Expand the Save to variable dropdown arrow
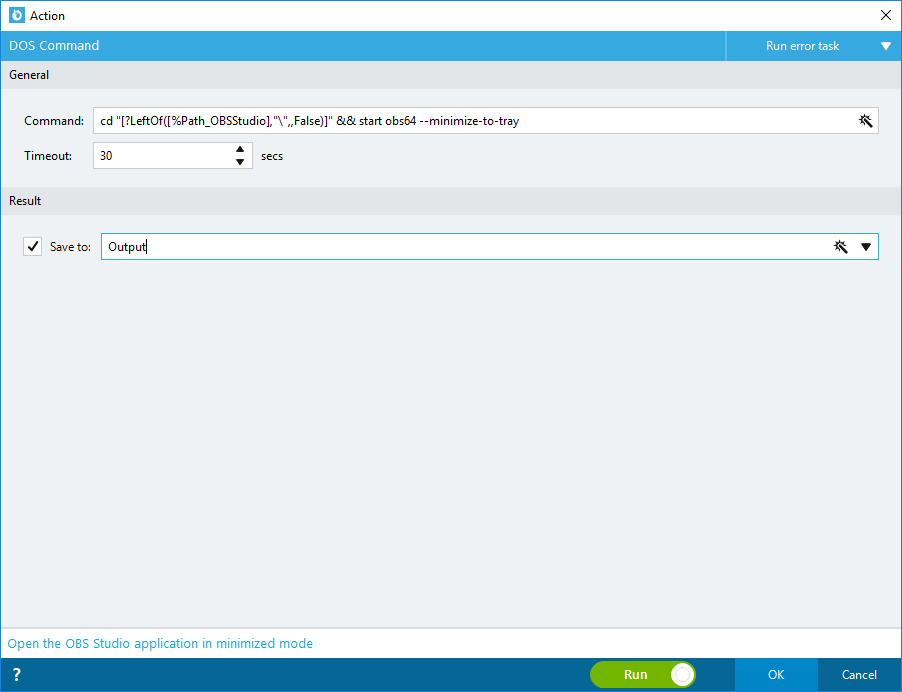 point(866,247)
